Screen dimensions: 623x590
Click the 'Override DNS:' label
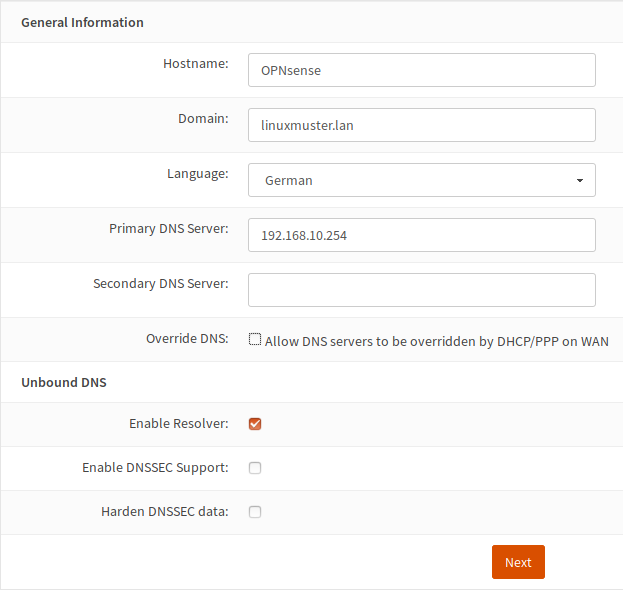pyautogui.click(x=187, y=339)
